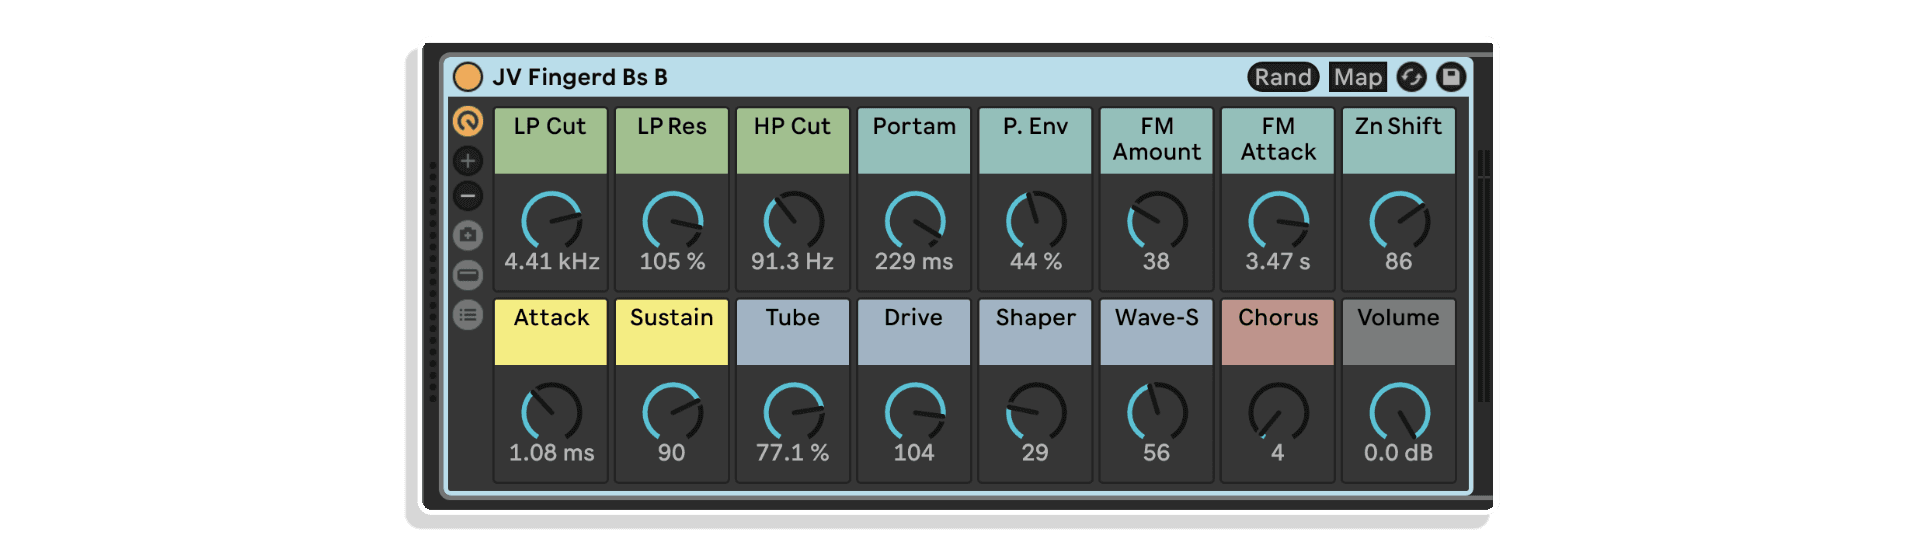
Task: Click the chain list show/hide icon
Action: (x=468, y=275)
